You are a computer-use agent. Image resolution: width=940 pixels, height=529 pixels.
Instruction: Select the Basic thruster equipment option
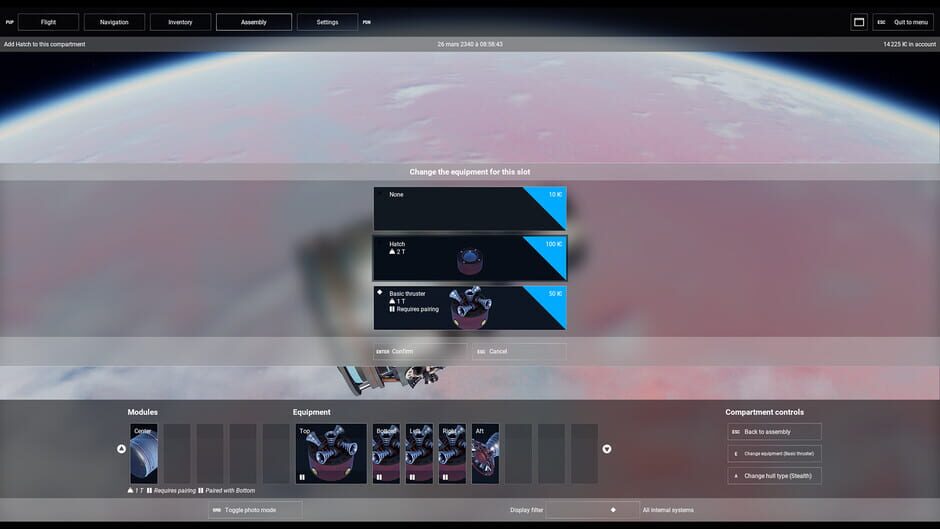[470, 308]
